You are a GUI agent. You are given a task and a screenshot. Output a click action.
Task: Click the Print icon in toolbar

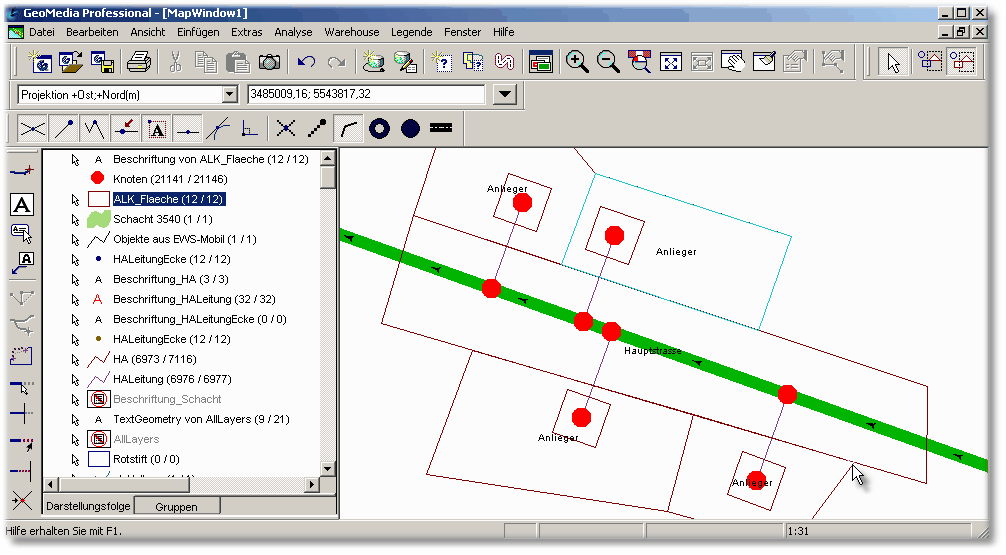pos(139,62)
